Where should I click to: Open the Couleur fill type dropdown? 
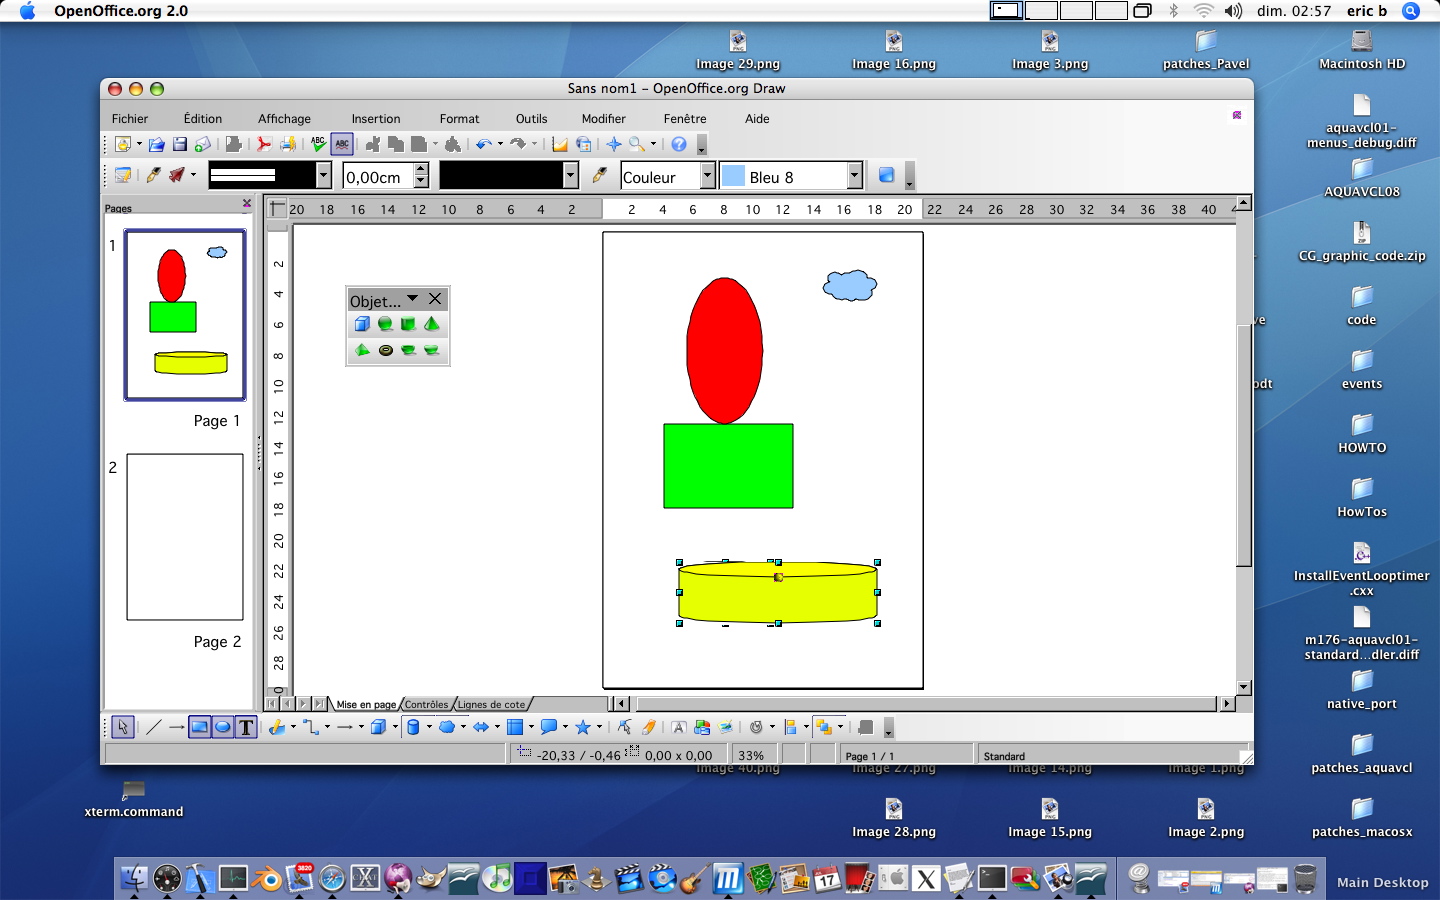pos(707,175)
